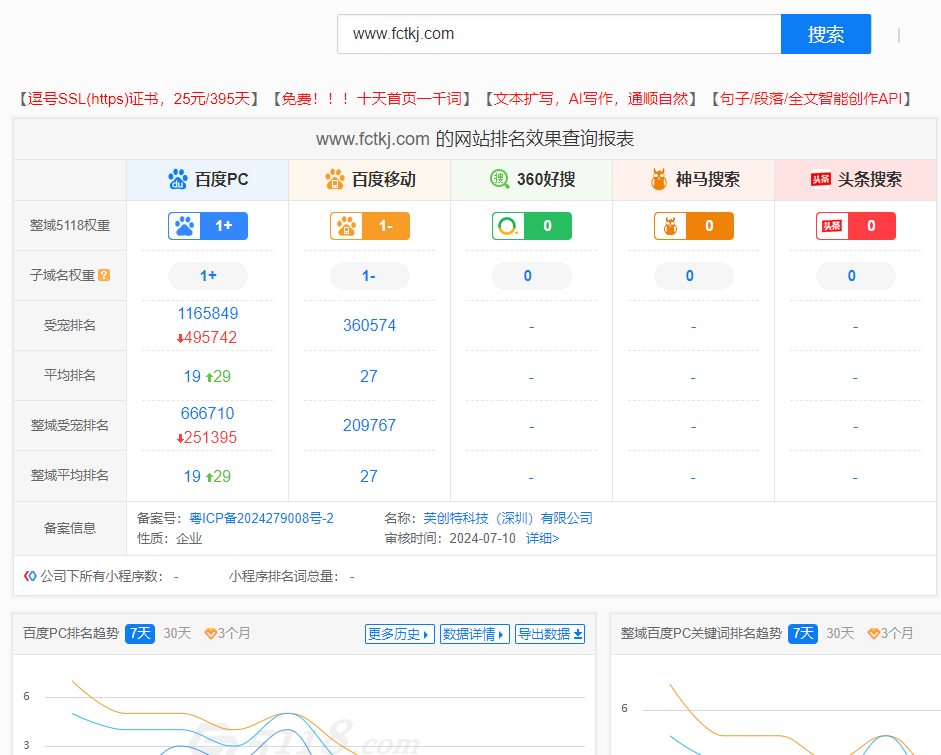
Task: Open the 子域名权重 question mark help icon
Action: pos(104,275)
